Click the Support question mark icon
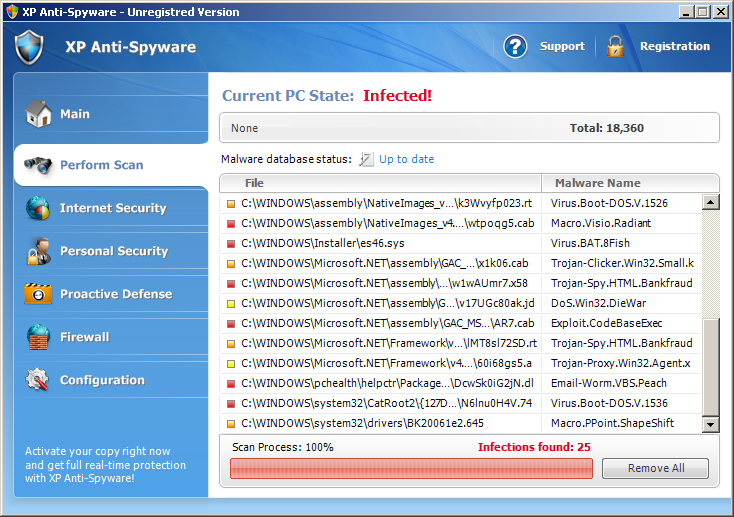The width and height of the screenshot is (734, 517). (515, 46)
